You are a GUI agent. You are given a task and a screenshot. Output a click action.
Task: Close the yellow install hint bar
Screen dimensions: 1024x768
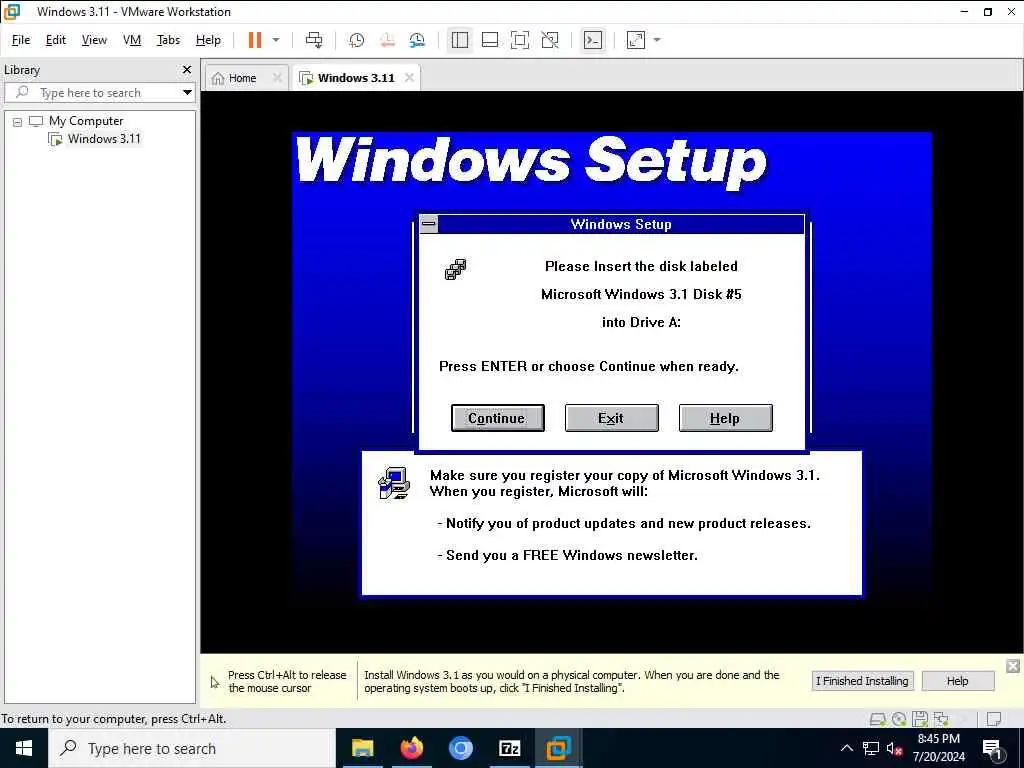(x=1013, y=666)
